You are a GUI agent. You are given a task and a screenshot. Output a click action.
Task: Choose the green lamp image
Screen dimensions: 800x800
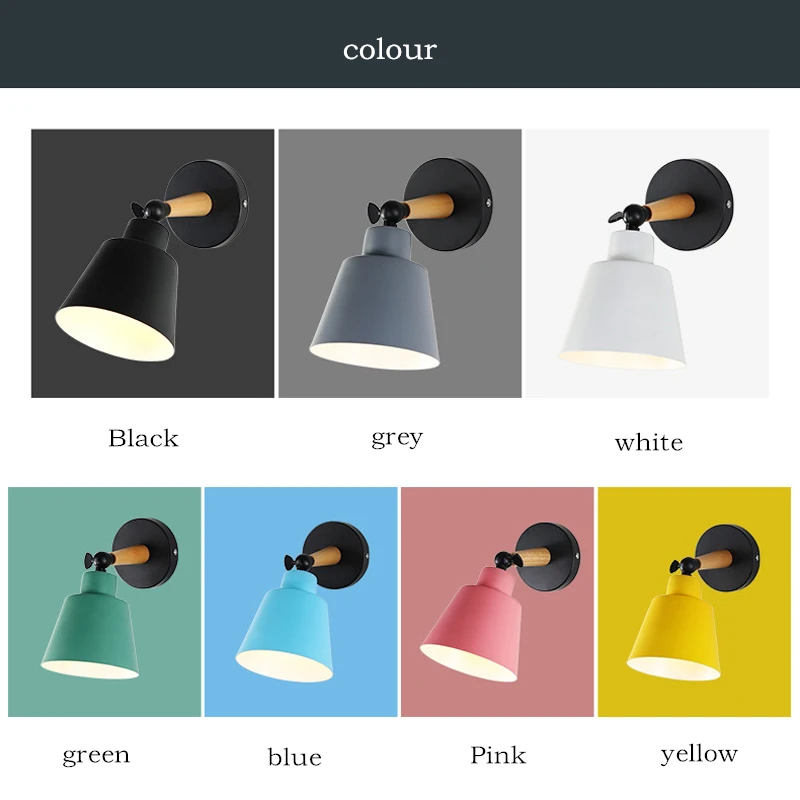[105, 602]
